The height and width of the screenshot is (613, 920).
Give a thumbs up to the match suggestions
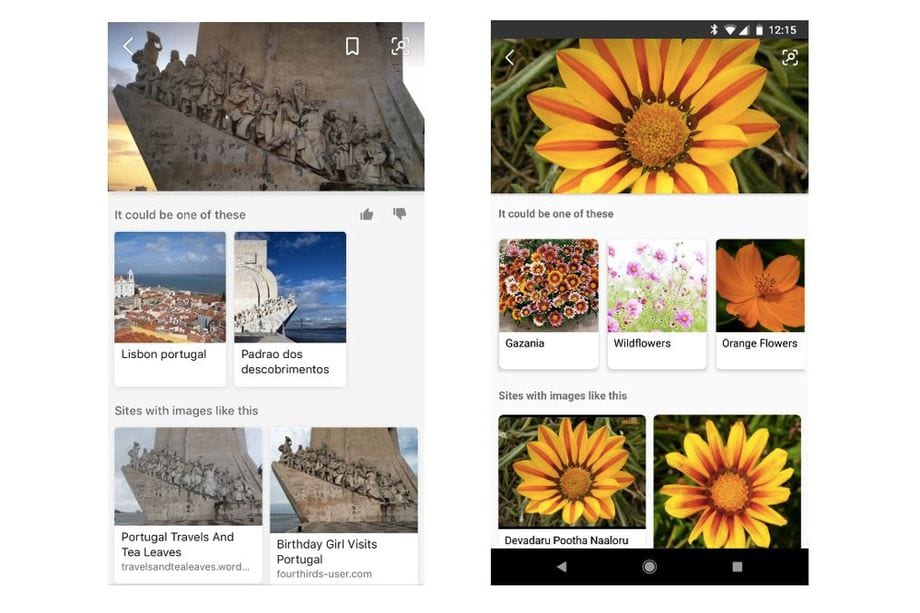click(366, 214)
